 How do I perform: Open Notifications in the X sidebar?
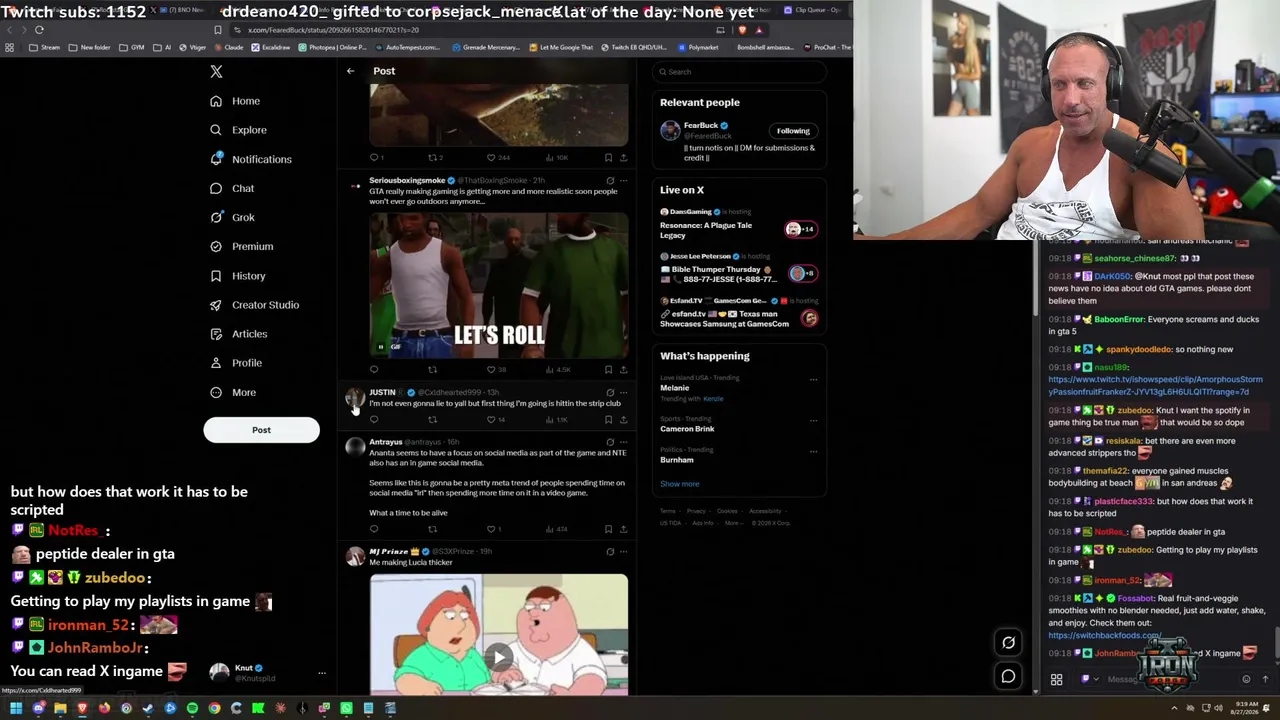pyautogui.click(x=250, y=159)
